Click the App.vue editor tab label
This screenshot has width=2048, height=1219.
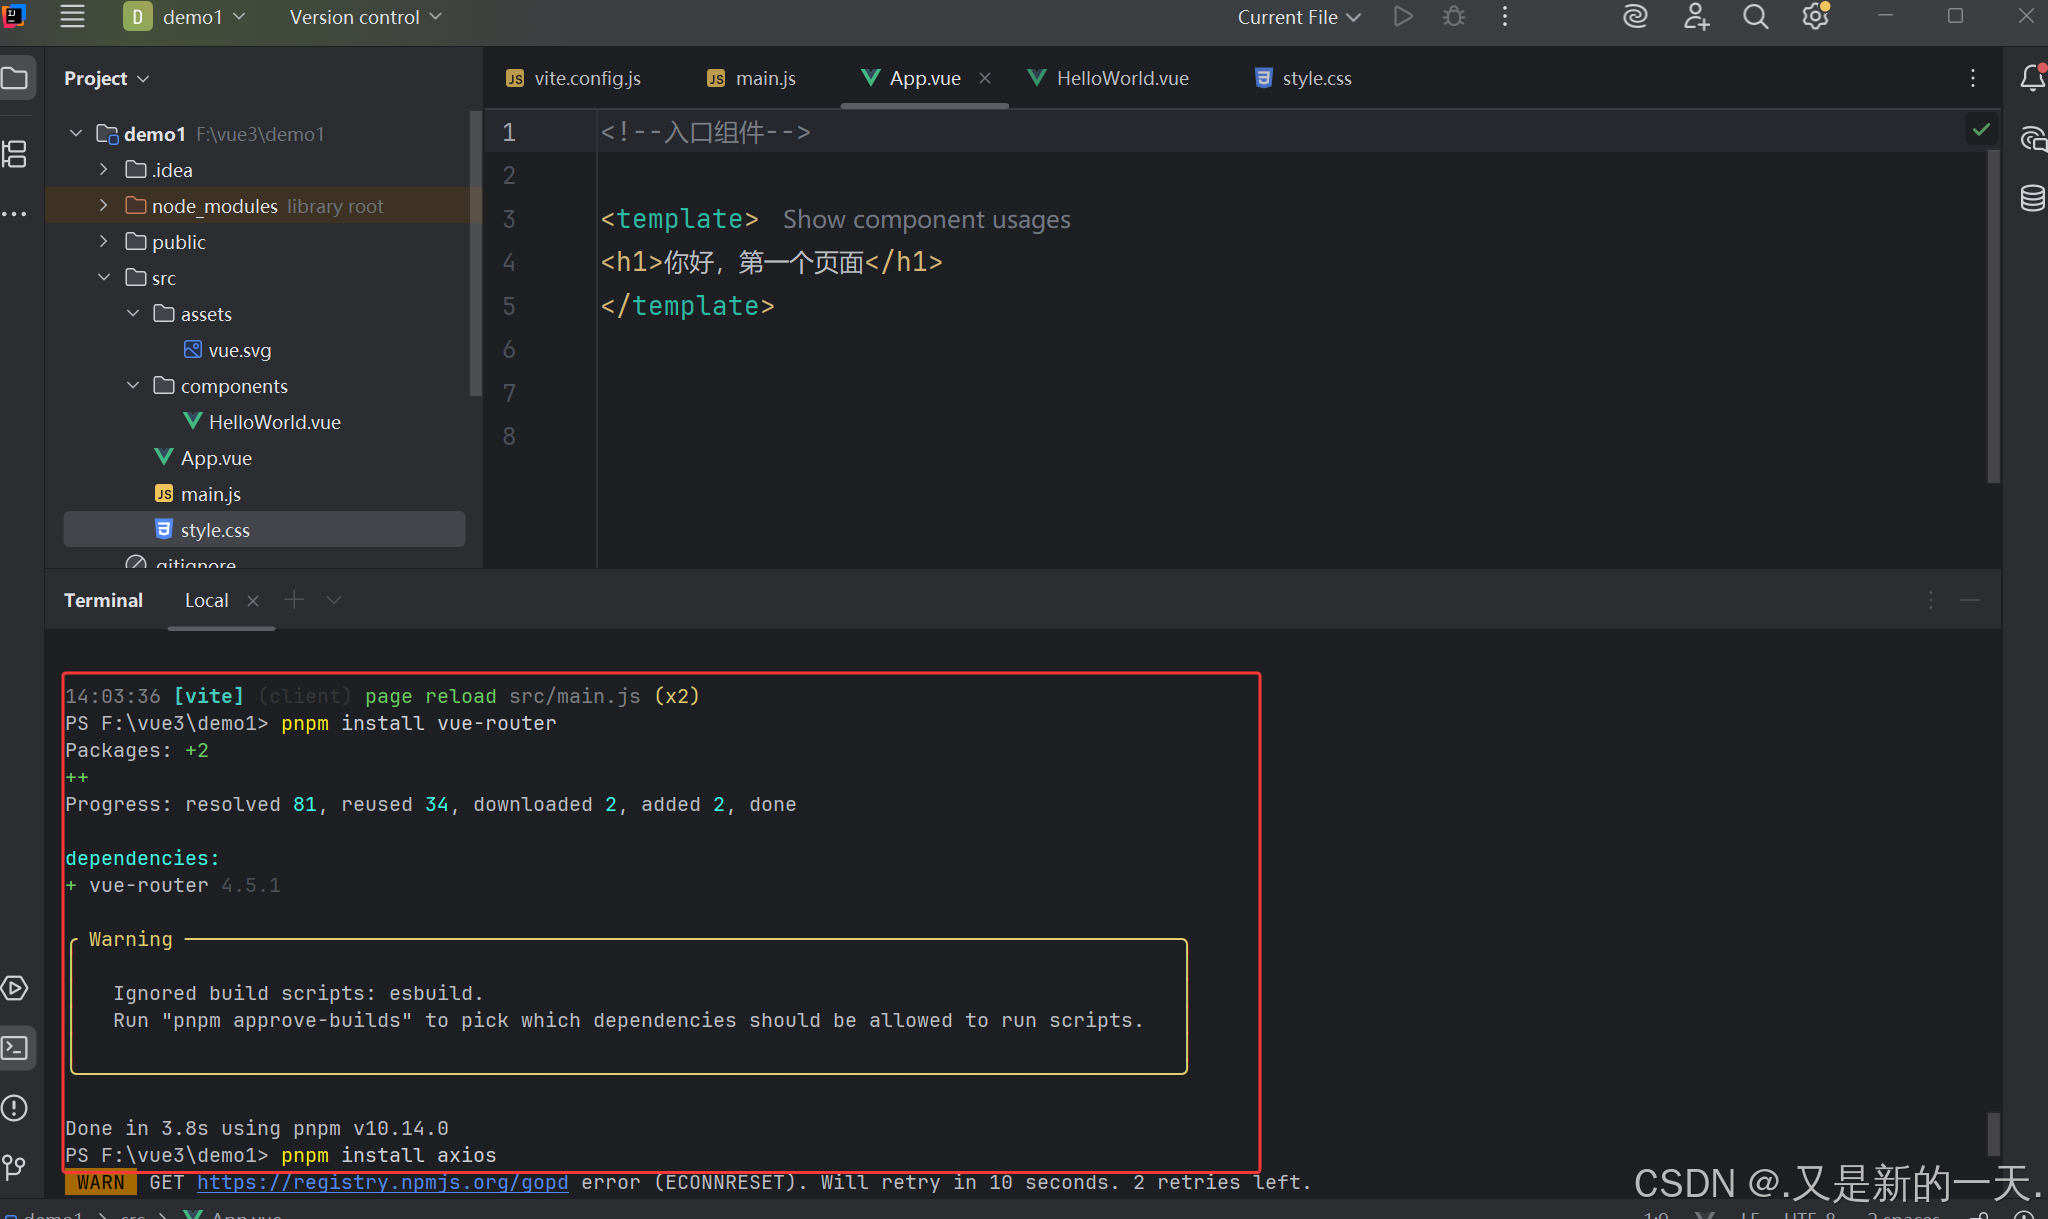925,78
